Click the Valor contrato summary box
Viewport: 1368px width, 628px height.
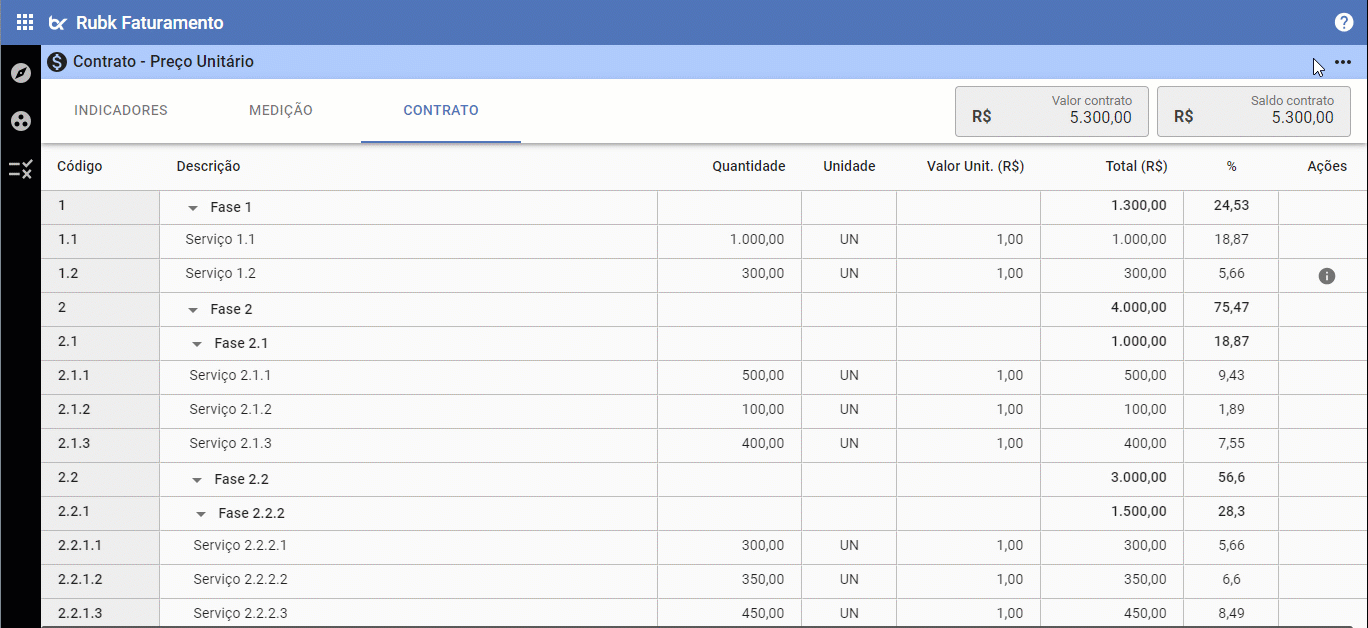pyautogui.click(x=1052, y=110)
